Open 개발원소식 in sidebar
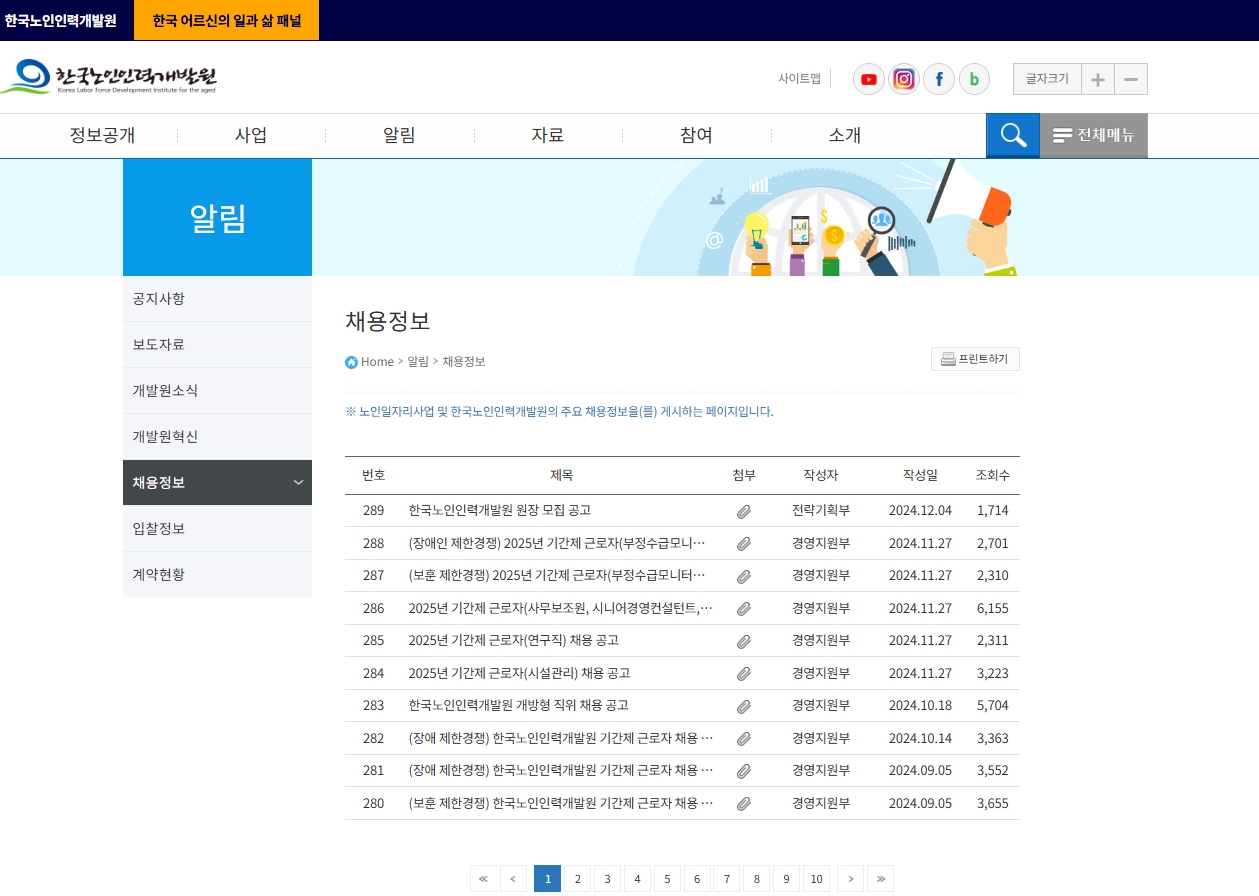 [x=217, y=391]
